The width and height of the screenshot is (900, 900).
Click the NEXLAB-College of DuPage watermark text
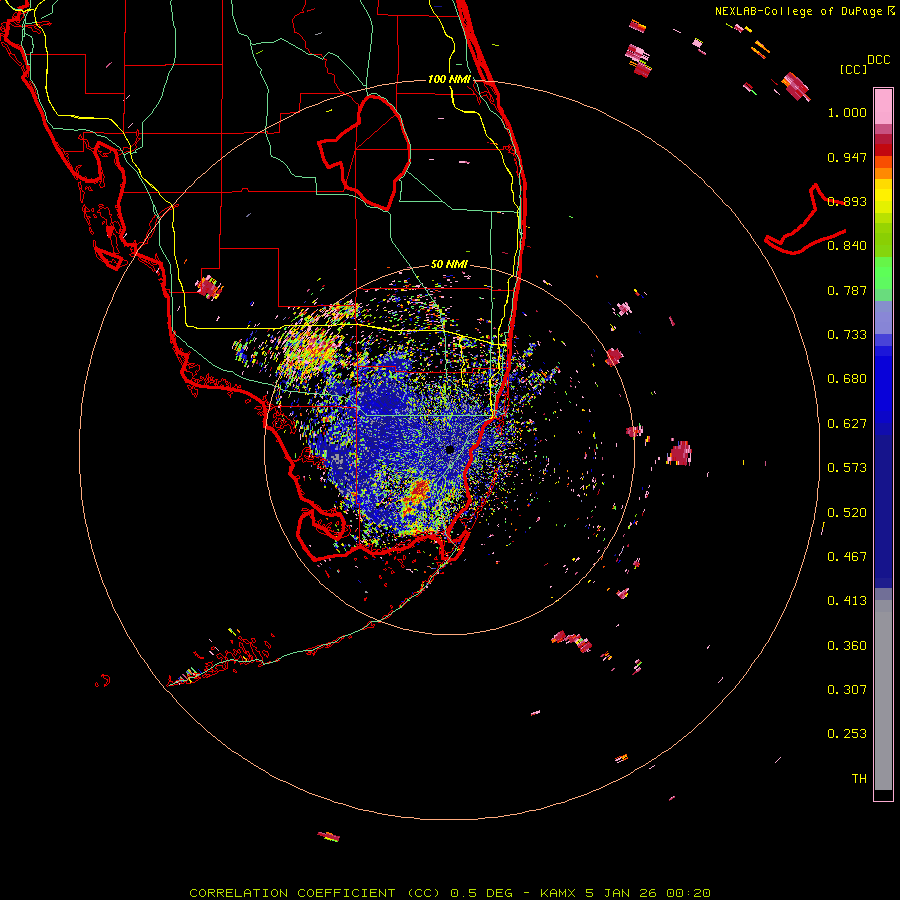click(804, 11)
